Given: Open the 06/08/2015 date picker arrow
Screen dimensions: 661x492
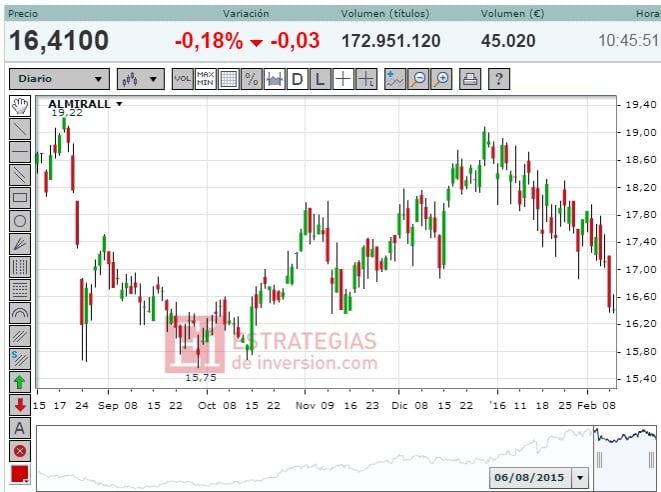Looking at the screenshot, I should 580,478.
